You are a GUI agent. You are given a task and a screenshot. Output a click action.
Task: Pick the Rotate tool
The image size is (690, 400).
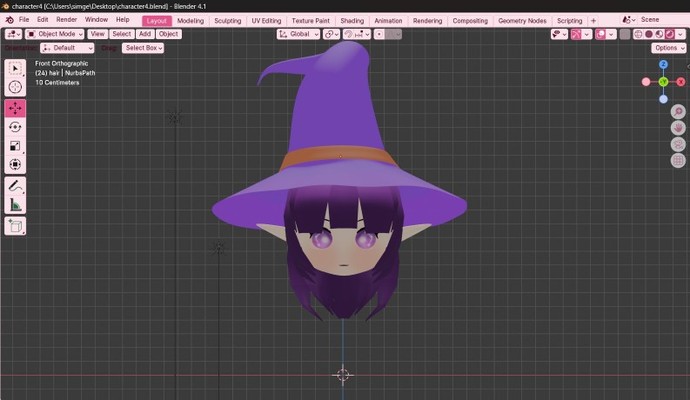pyautogui.click(x=15, y=127)
